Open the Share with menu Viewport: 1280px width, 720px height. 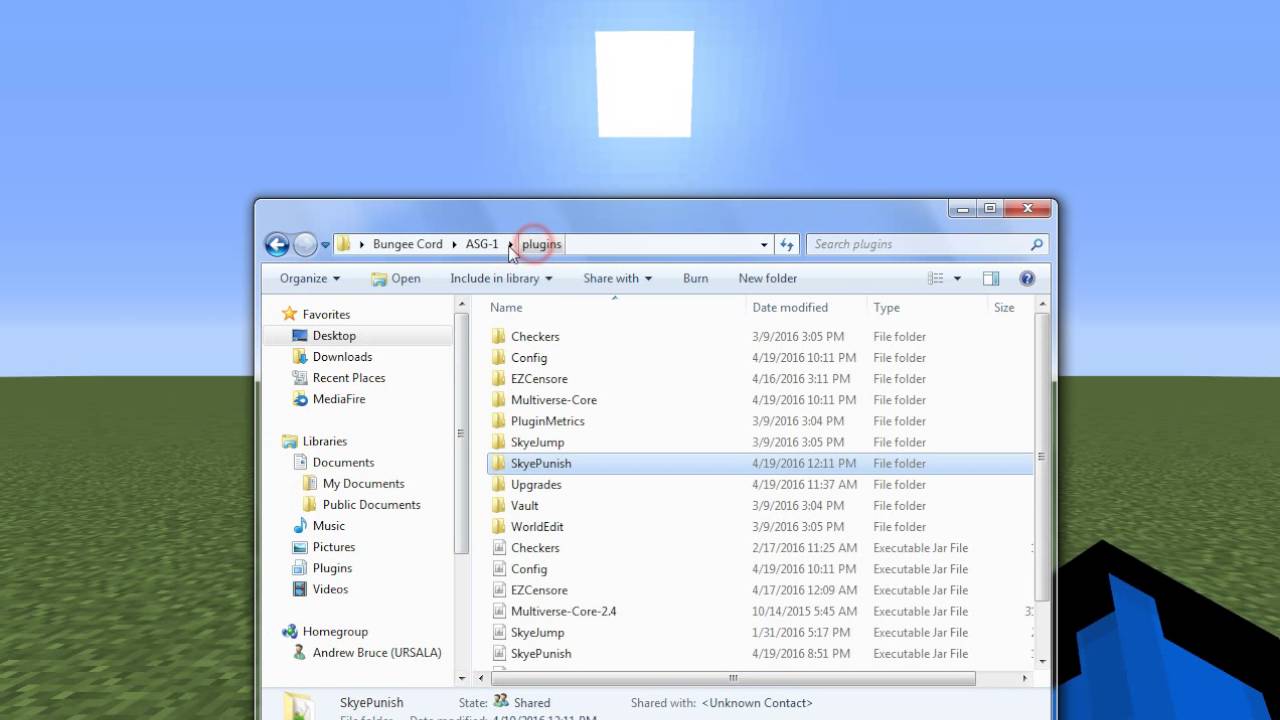coord(617,278)
